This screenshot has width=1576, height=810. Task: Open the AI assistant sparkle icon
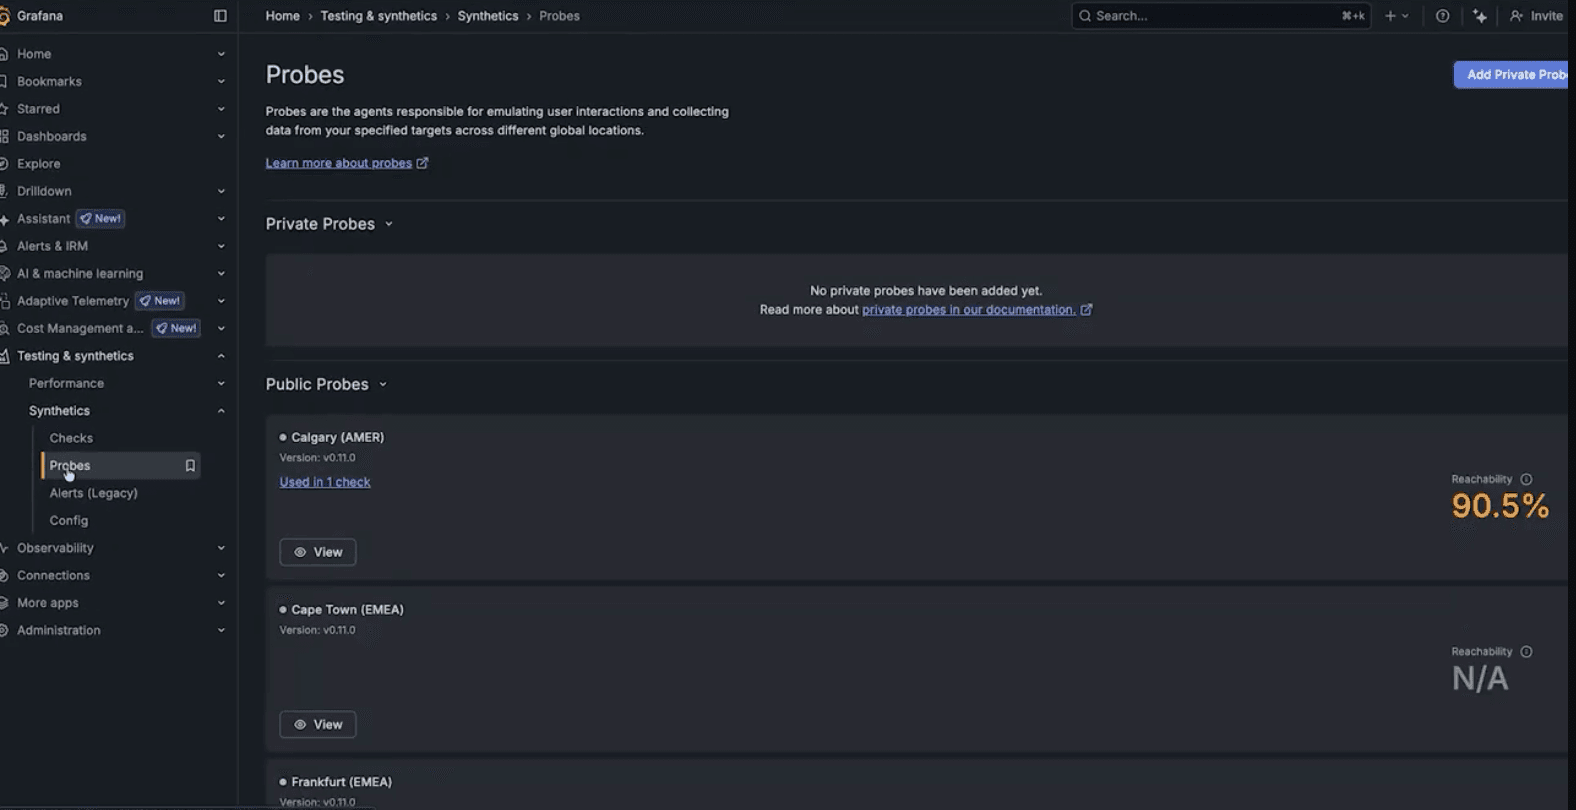(x=1480, y=16)
